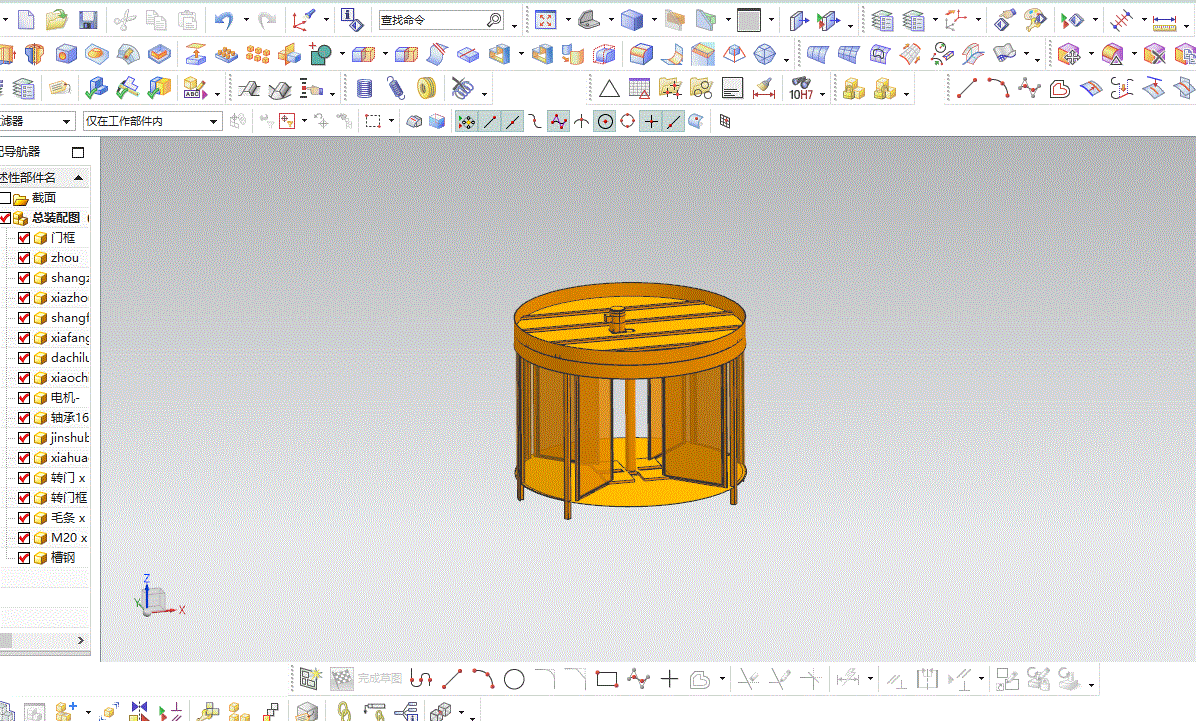1196x721 pixels.
Task: Choose the circle sketch tool
Action: click(514, 678)
